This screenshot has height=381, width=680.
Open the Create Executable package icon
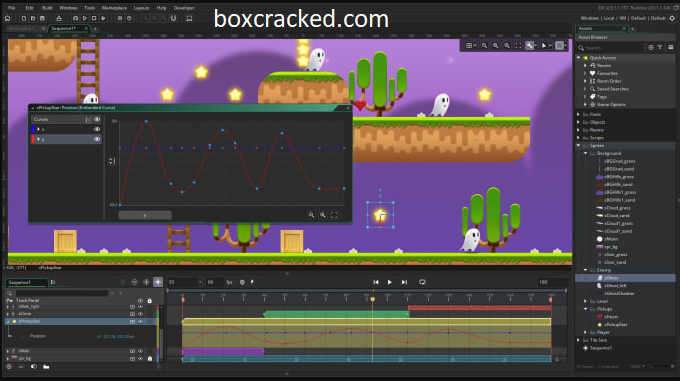[59, 18]
